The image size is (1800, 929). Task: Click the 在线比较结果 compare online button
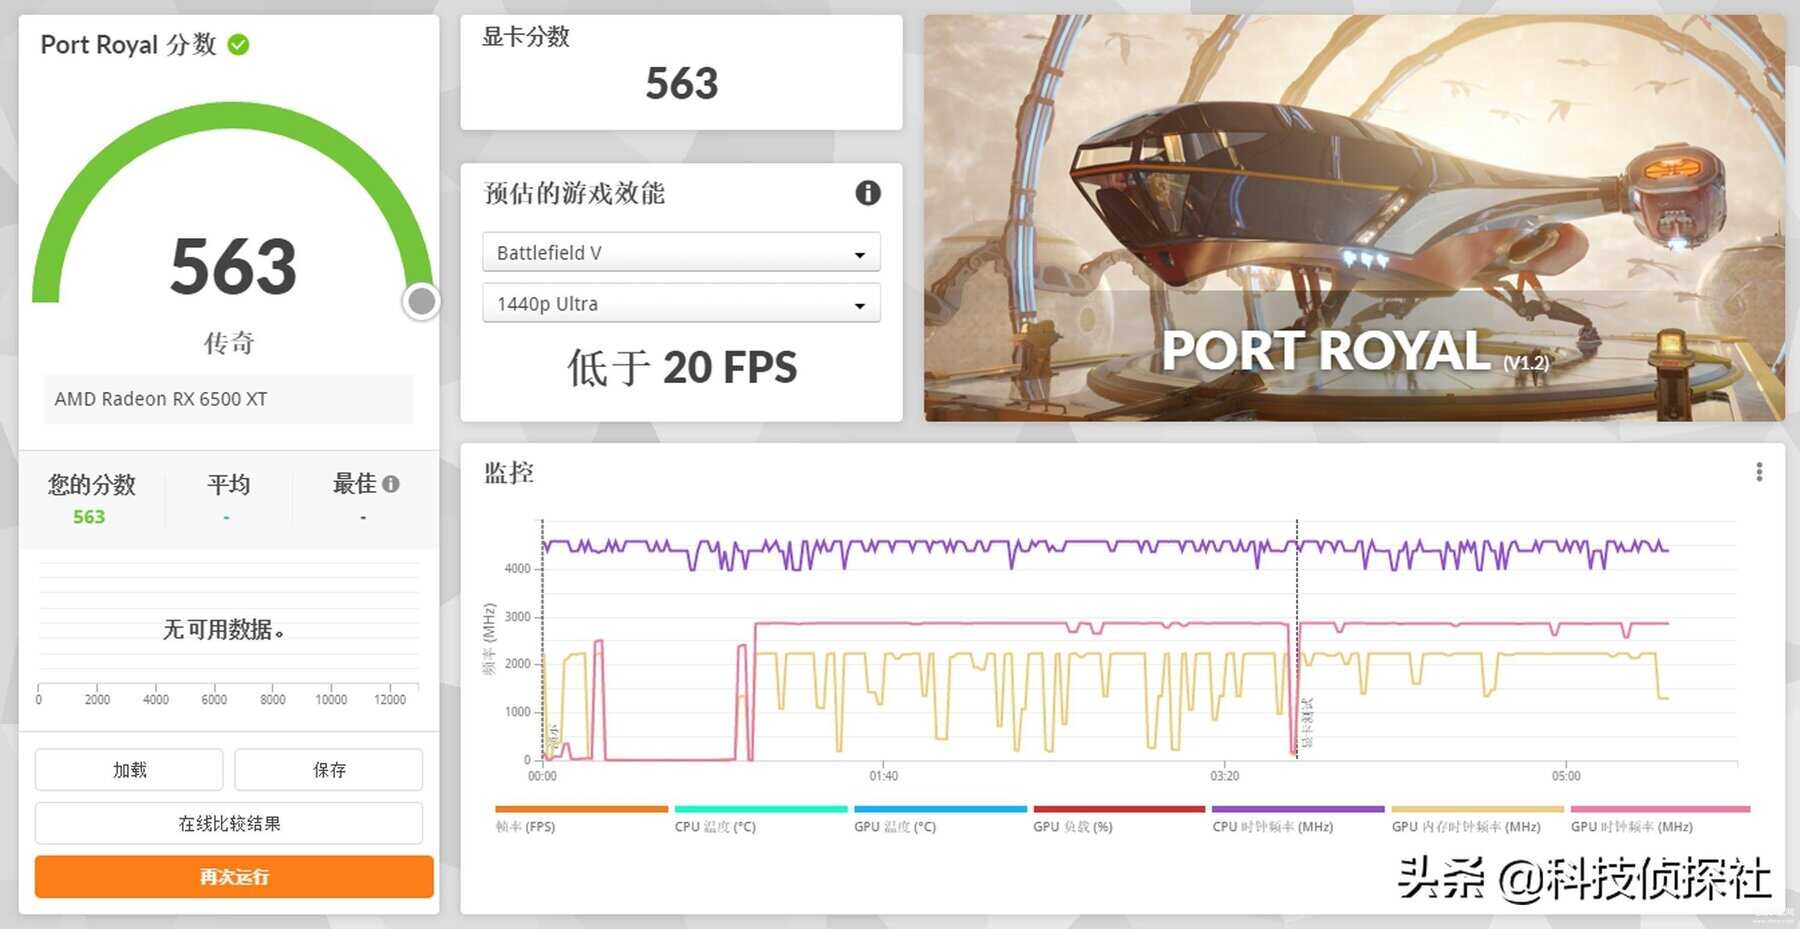click(x=229, y=823)
